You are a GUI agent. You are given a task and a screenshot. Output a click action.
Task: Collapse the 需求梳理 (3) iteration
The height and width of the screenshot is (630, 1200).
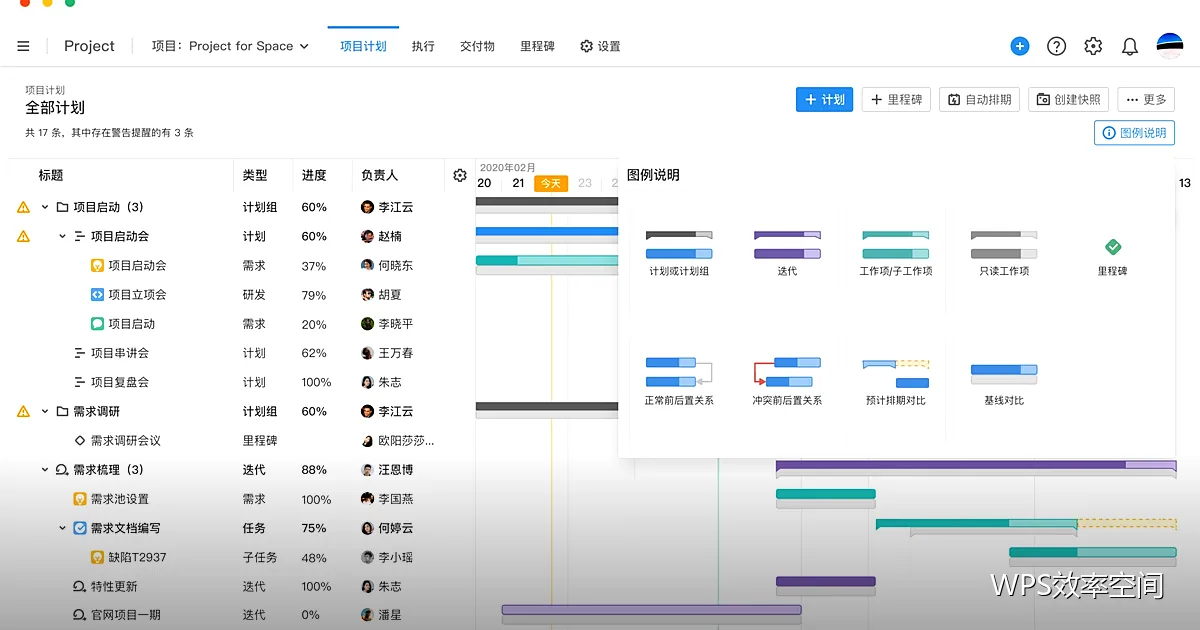coord(45,469)
